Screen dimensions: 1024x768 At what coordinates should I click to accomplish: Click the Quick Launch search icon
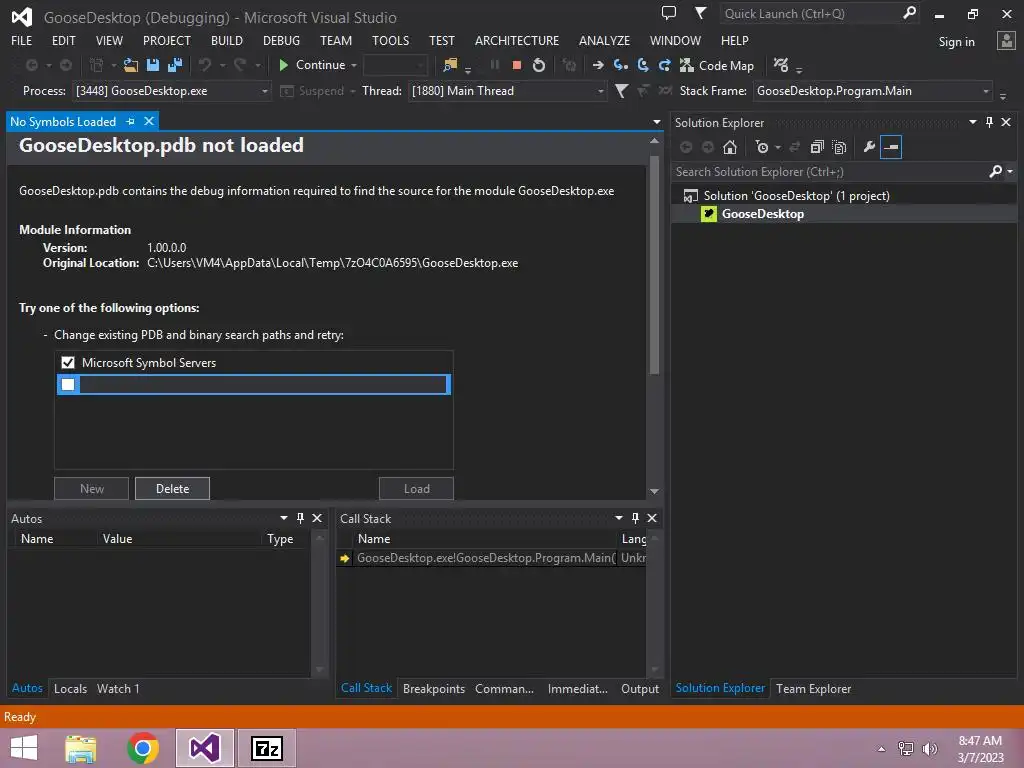909,13
